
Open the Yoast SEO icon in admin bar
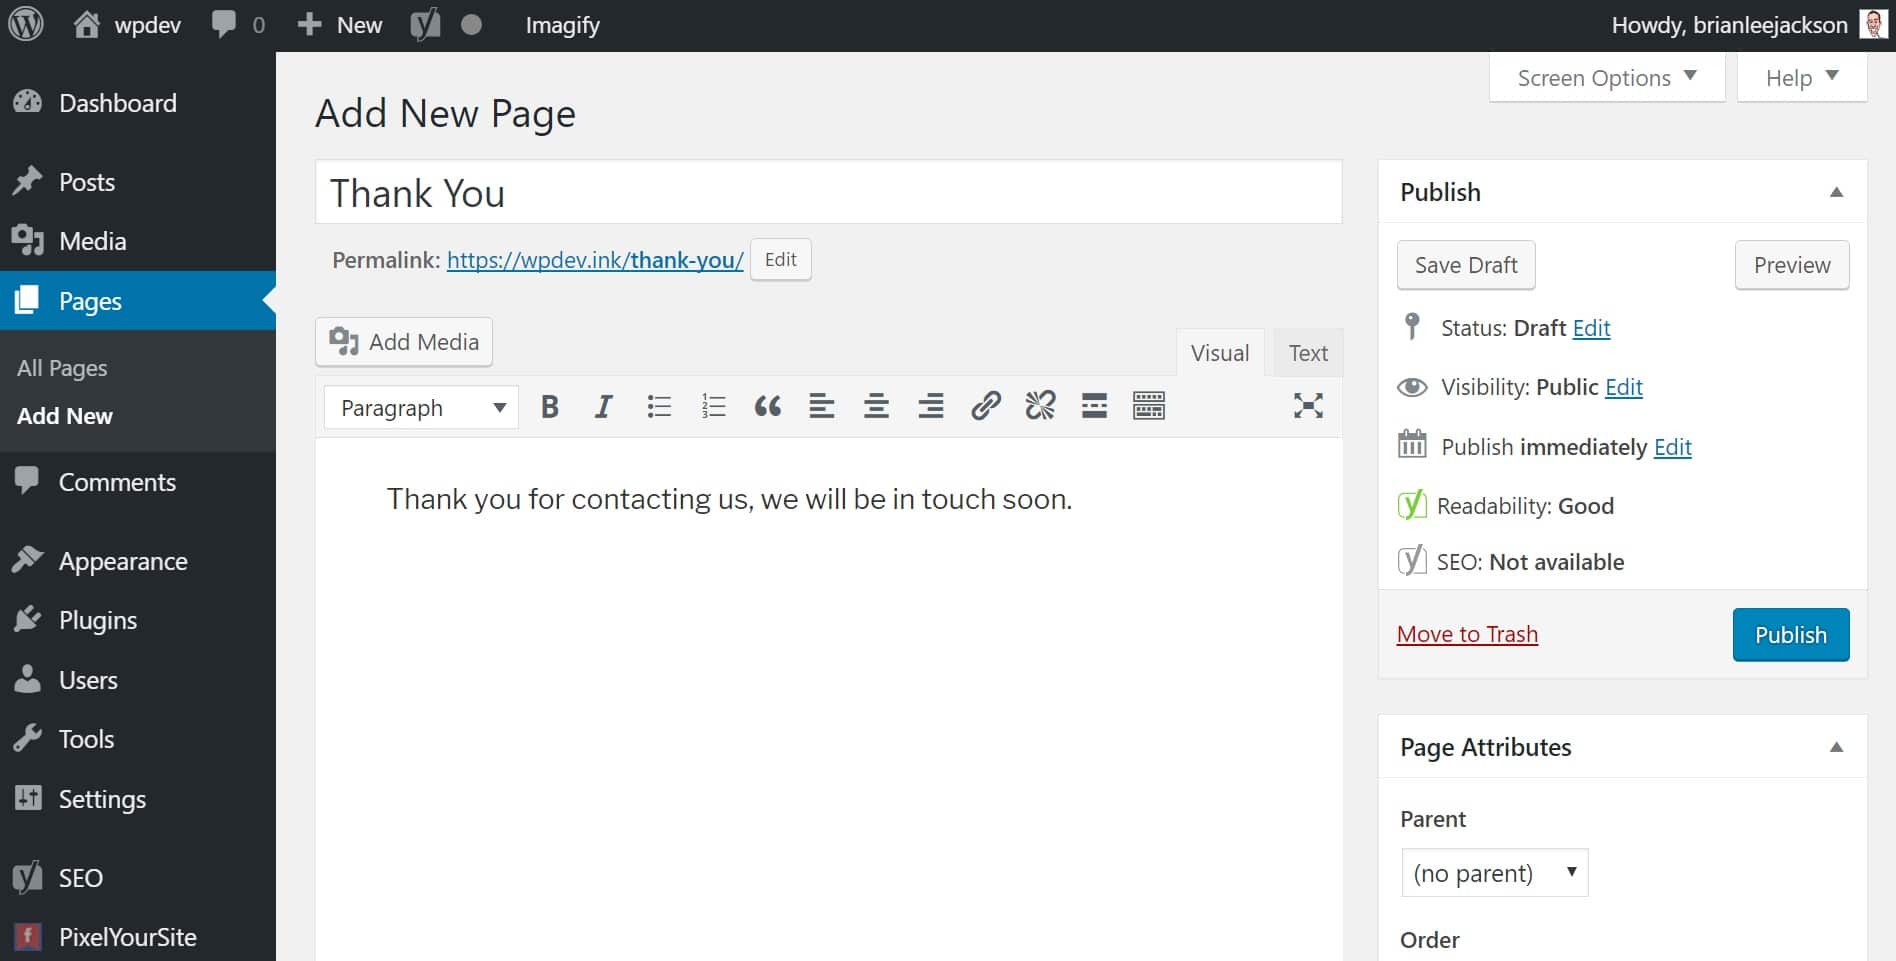[424, 24]
